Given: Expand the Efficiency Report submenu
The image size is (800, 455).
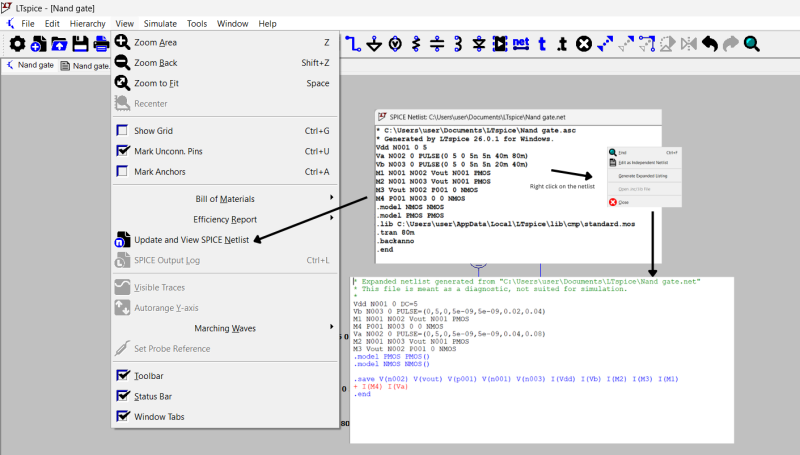Looking at the screenshot, I should pyautogui.click(x=225, y=219).
